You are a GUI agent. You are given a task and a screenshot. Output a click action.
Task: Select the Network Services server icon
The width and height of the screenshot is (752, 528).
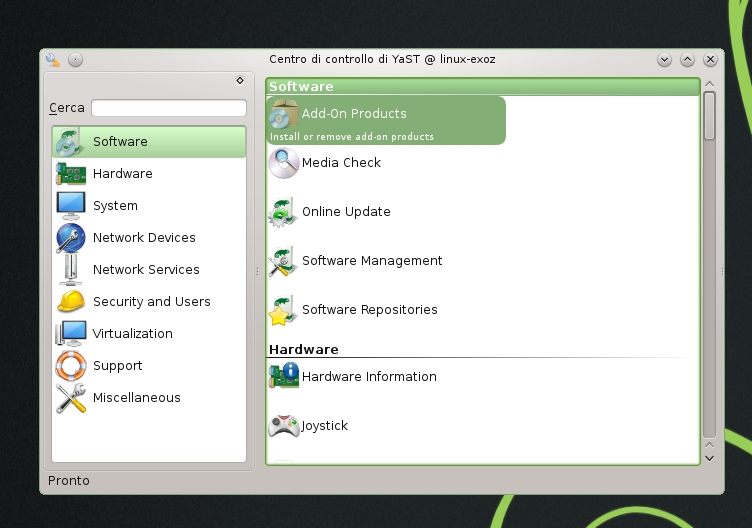point(70,270)
